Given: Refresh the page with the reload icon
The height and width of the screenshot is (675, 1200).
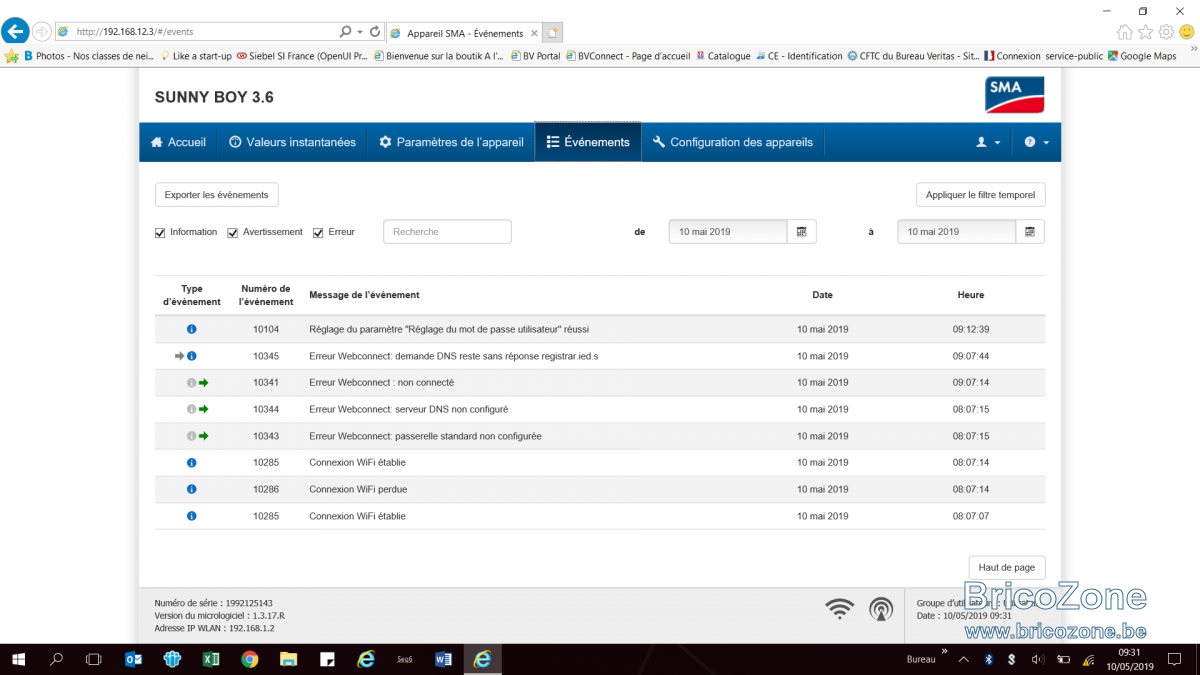Looking at the screenshot, I should [x=375, y=32].
